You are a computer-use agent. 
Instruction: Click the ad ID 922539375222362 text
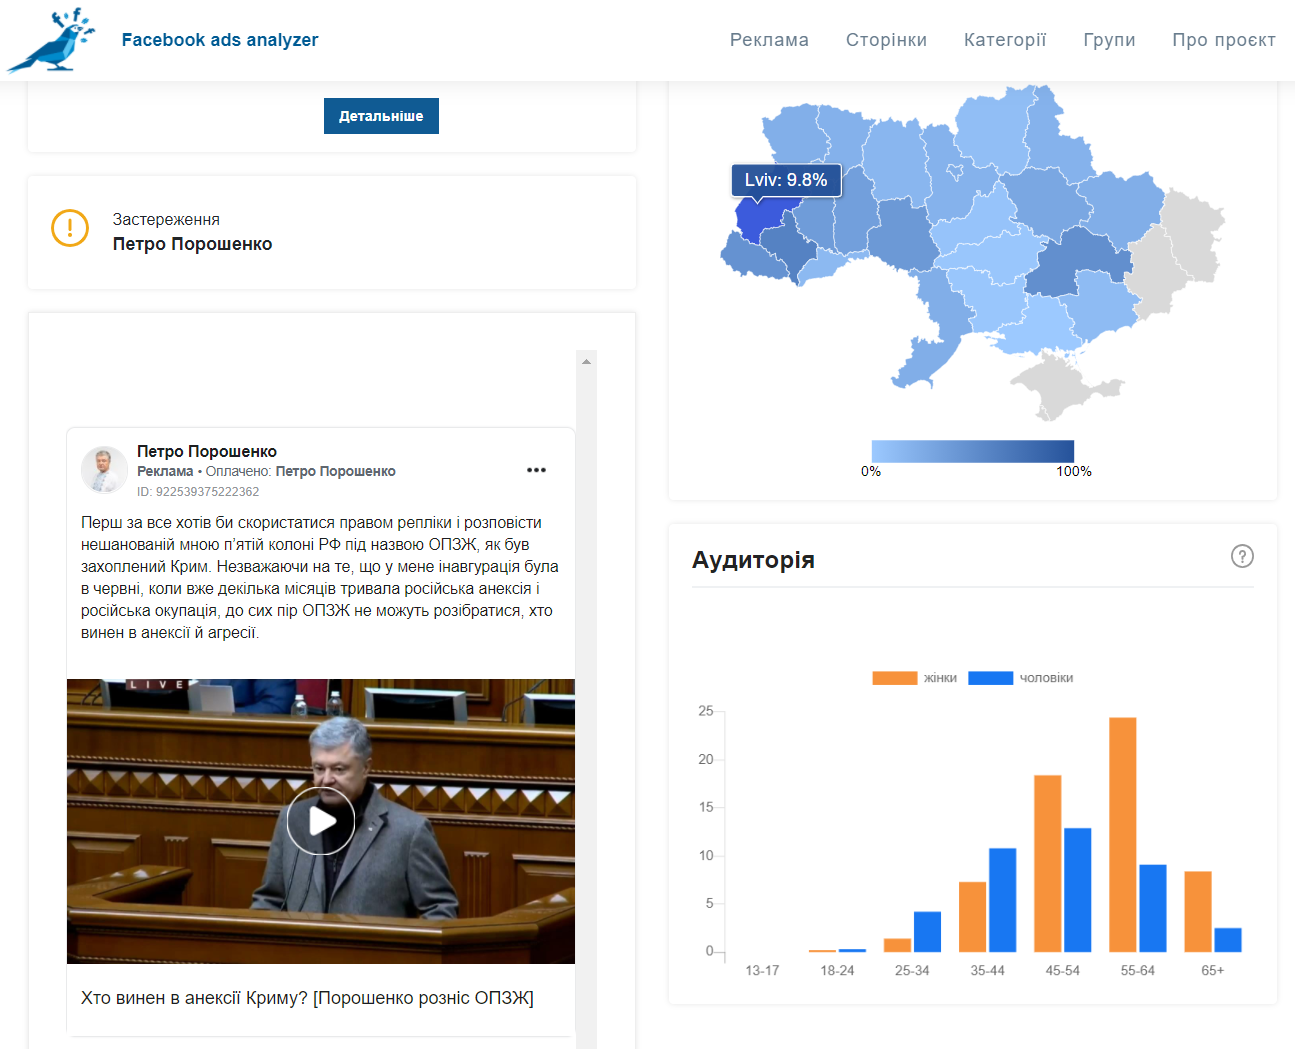pos(198,492)
